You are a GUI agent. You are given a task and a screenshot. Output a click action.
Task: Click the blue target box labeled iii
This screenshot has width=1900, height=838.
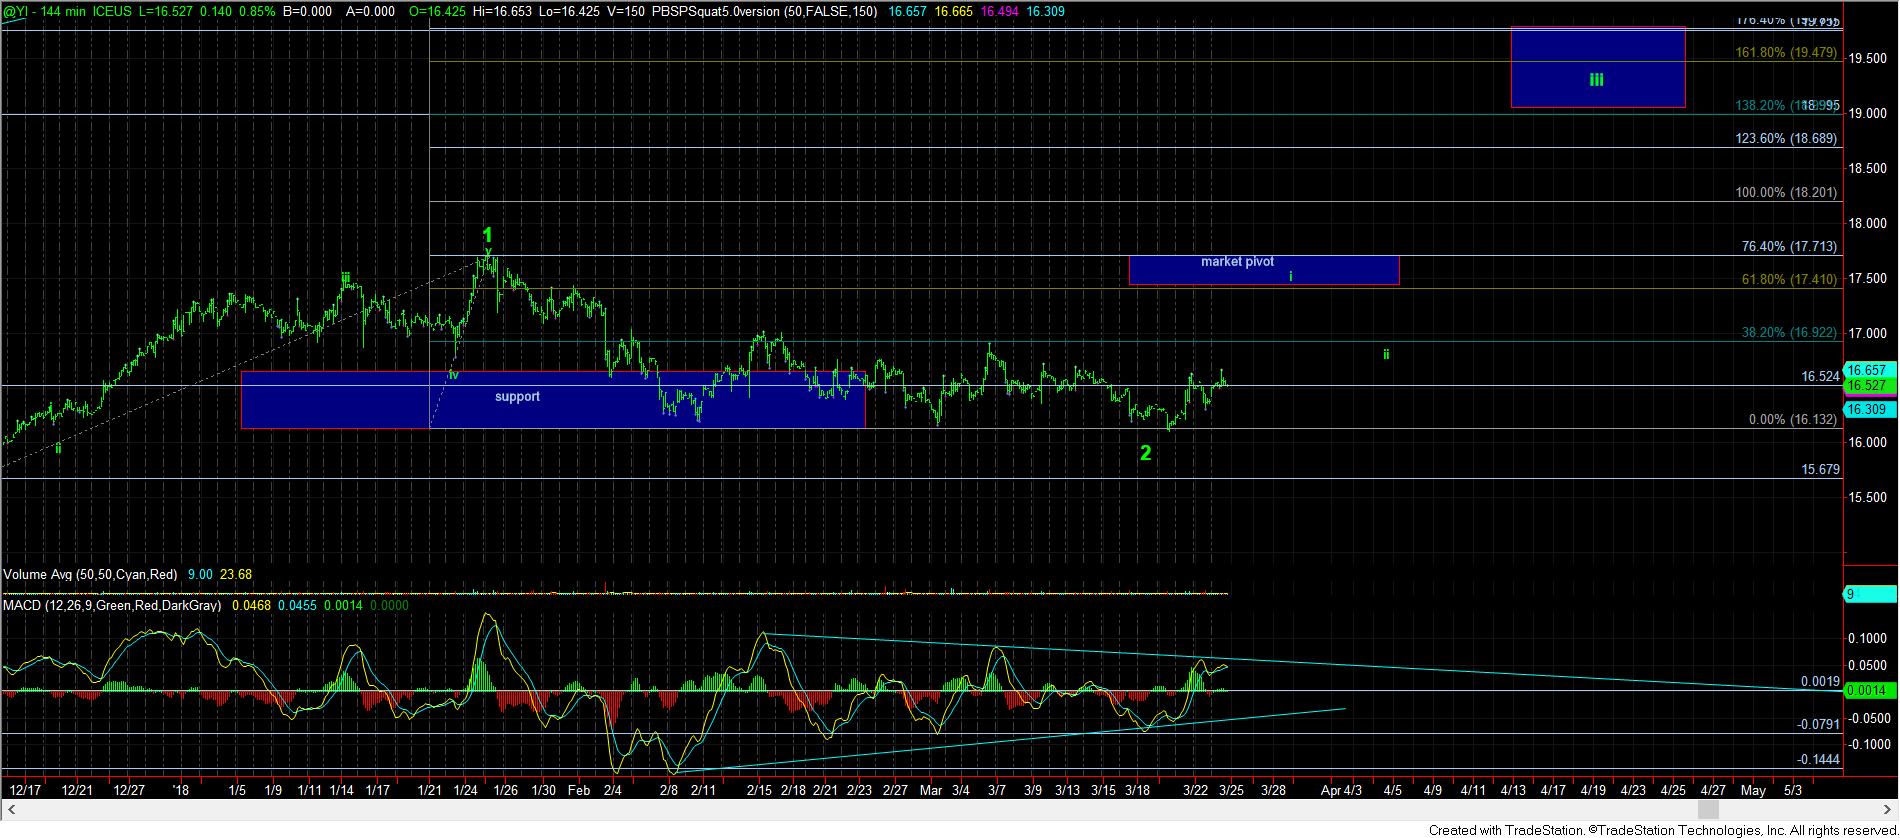pos(1597,68)
